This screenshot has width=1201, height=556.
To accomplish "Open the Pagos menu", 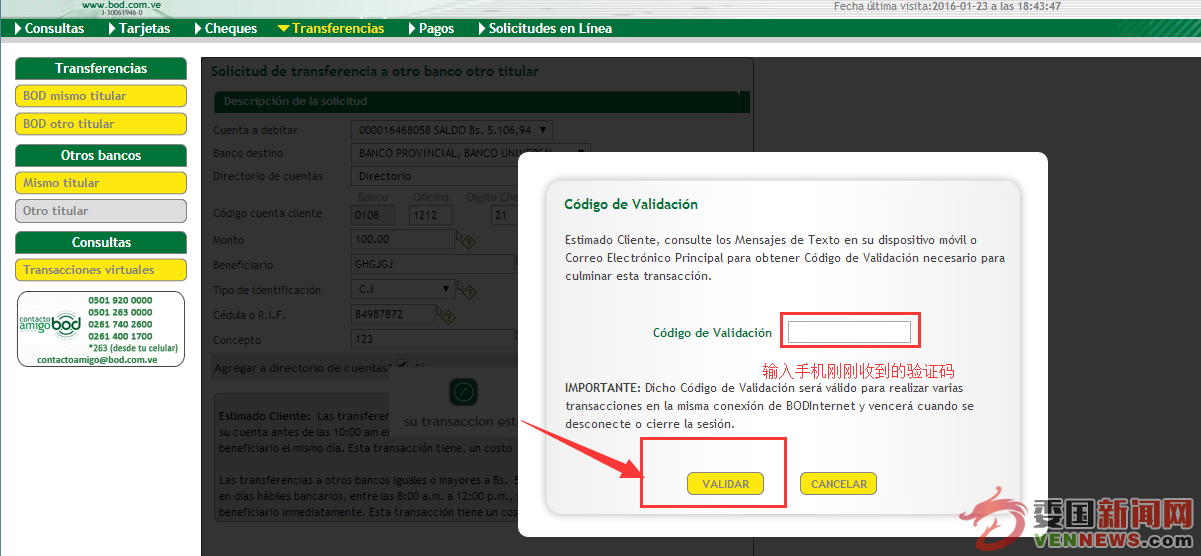I will tap(436, 28).
